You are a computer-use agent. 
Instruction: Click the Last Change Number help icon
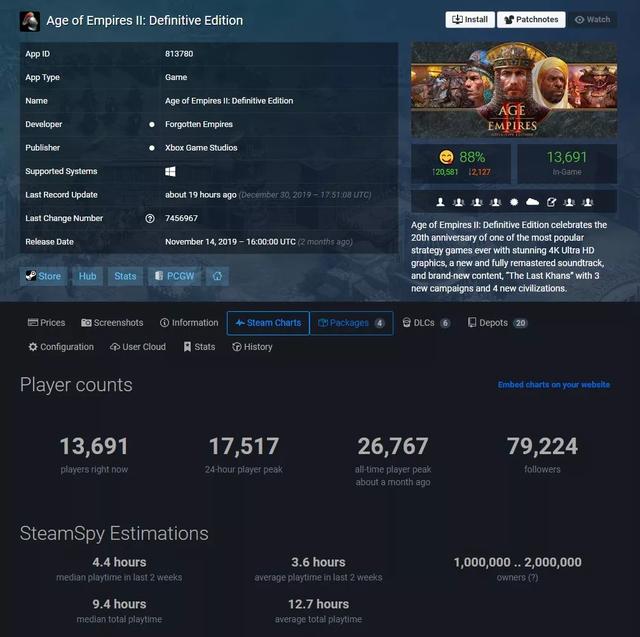[x=150, y=218]
